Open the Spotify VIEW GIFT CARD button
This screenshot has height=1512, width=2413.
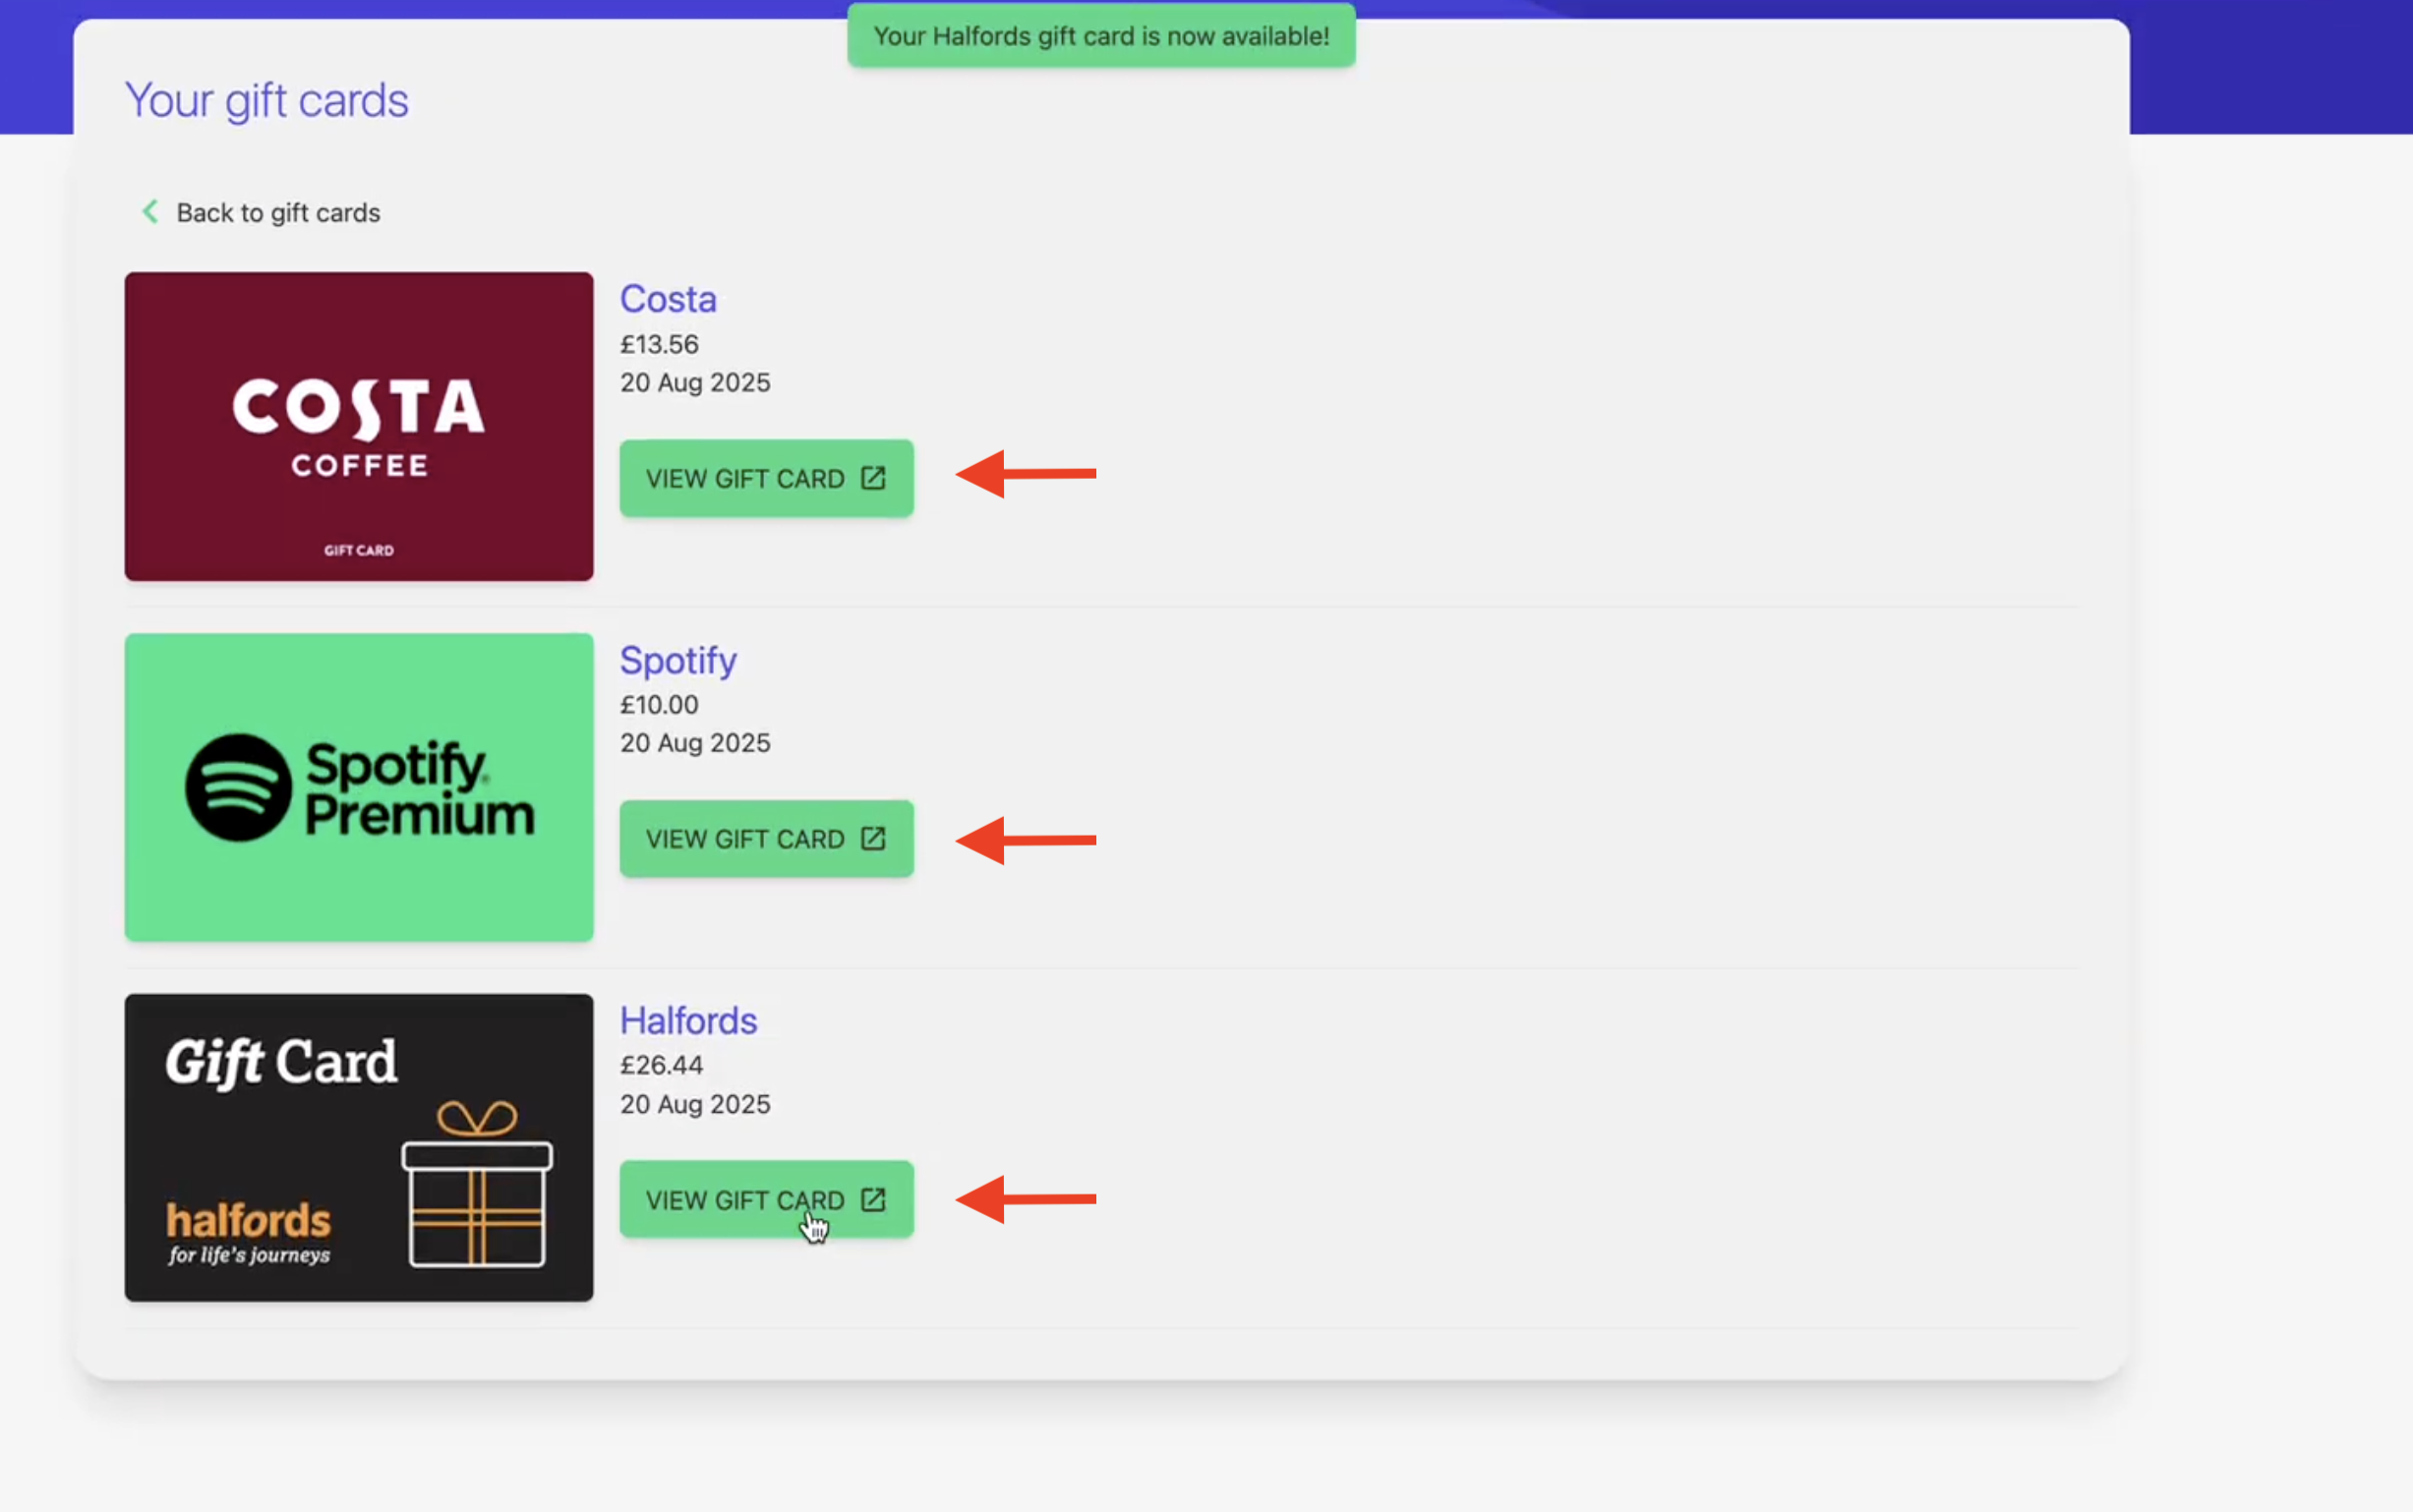pos(745,839)
